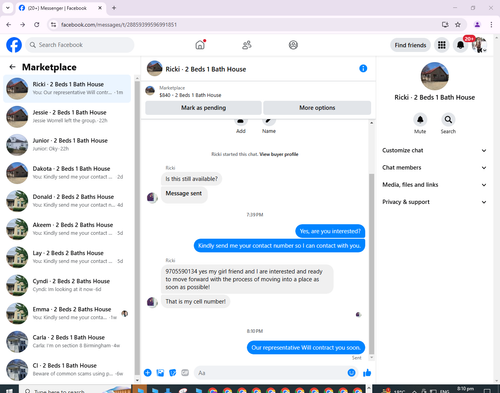Click More options button
Image resolution: width=500 pixels, height=393 pixels.
tap(317, 108)
